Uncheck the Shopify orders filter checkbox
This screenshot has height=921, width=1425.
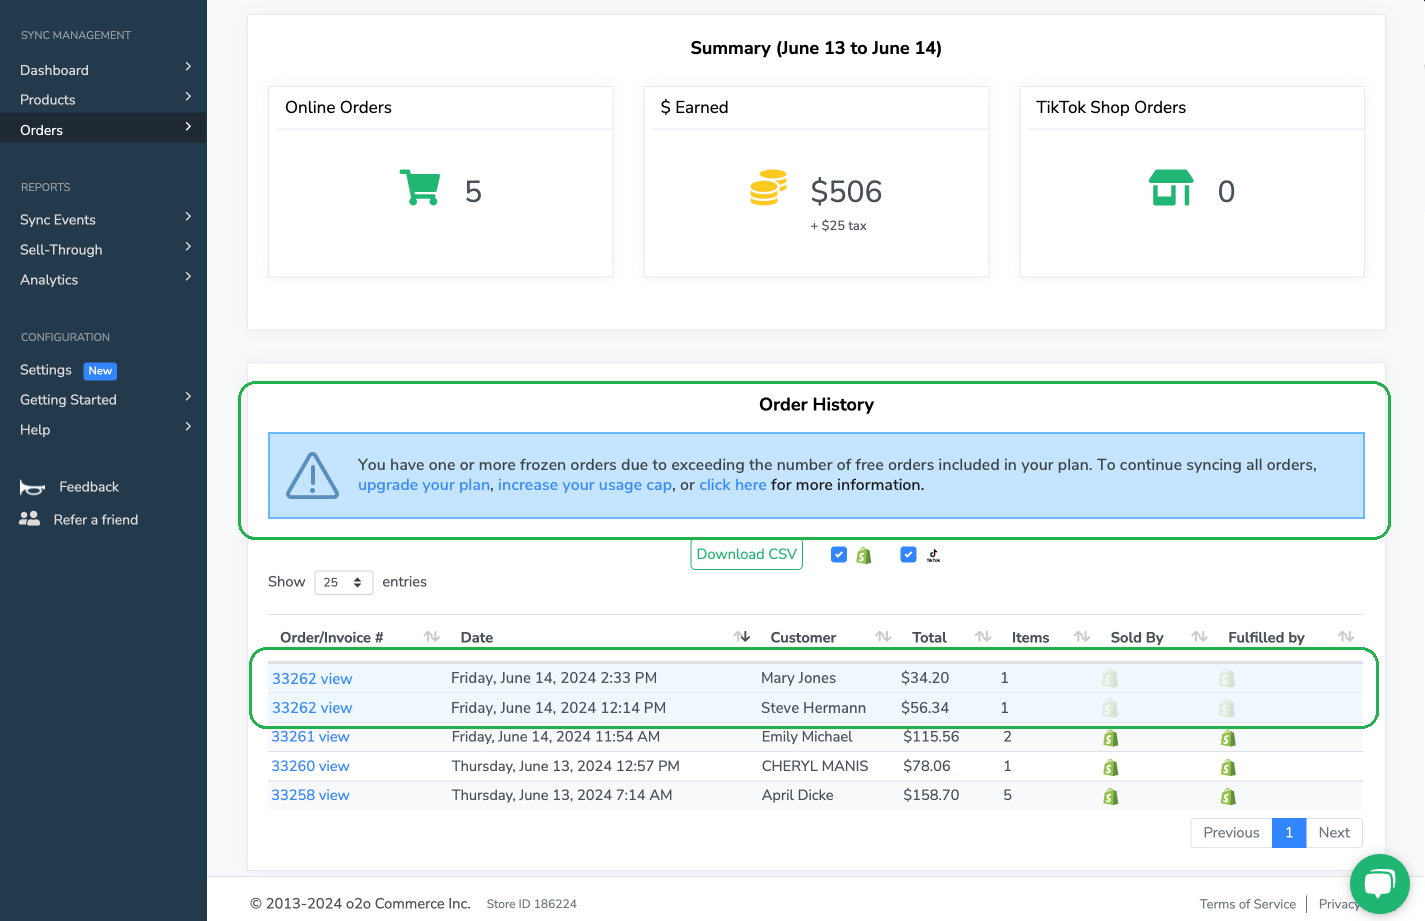[x=839, y=554]
